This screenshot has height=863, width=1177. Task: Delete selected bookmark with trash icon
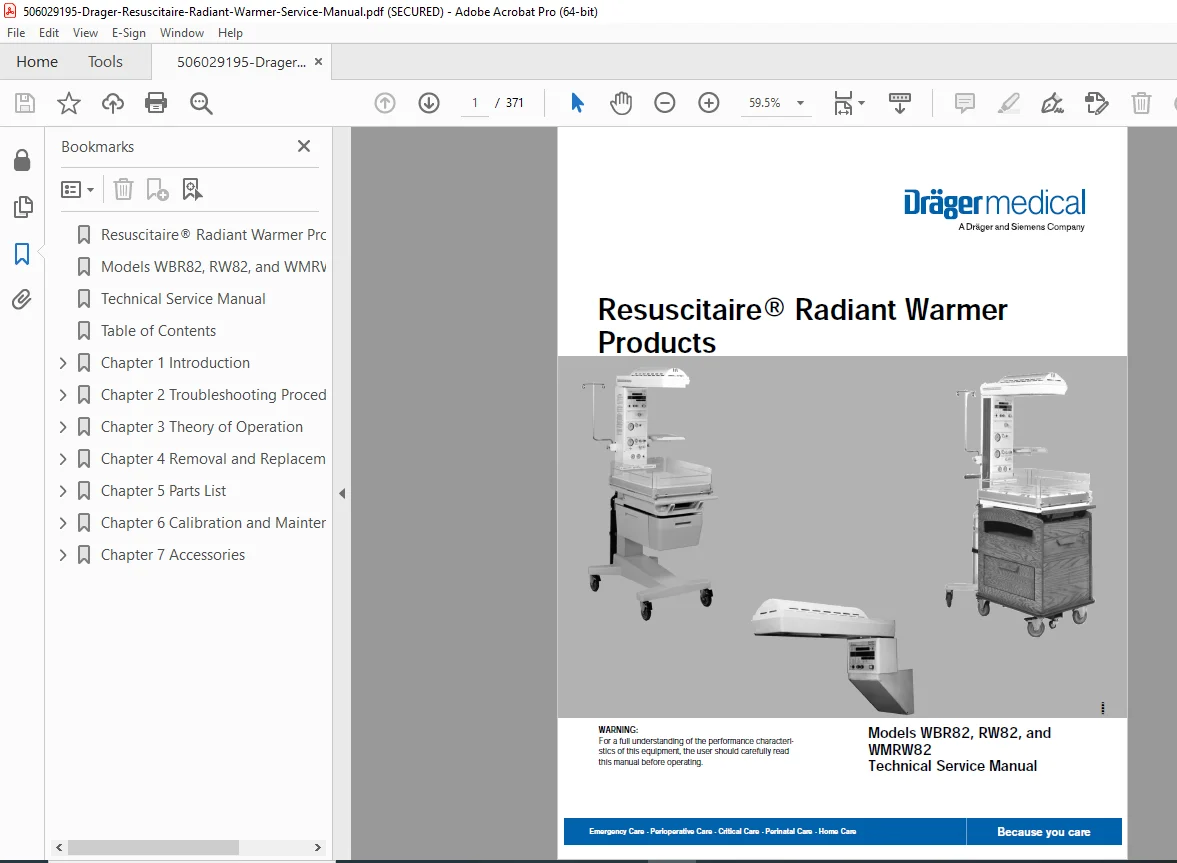pos(123,189)
